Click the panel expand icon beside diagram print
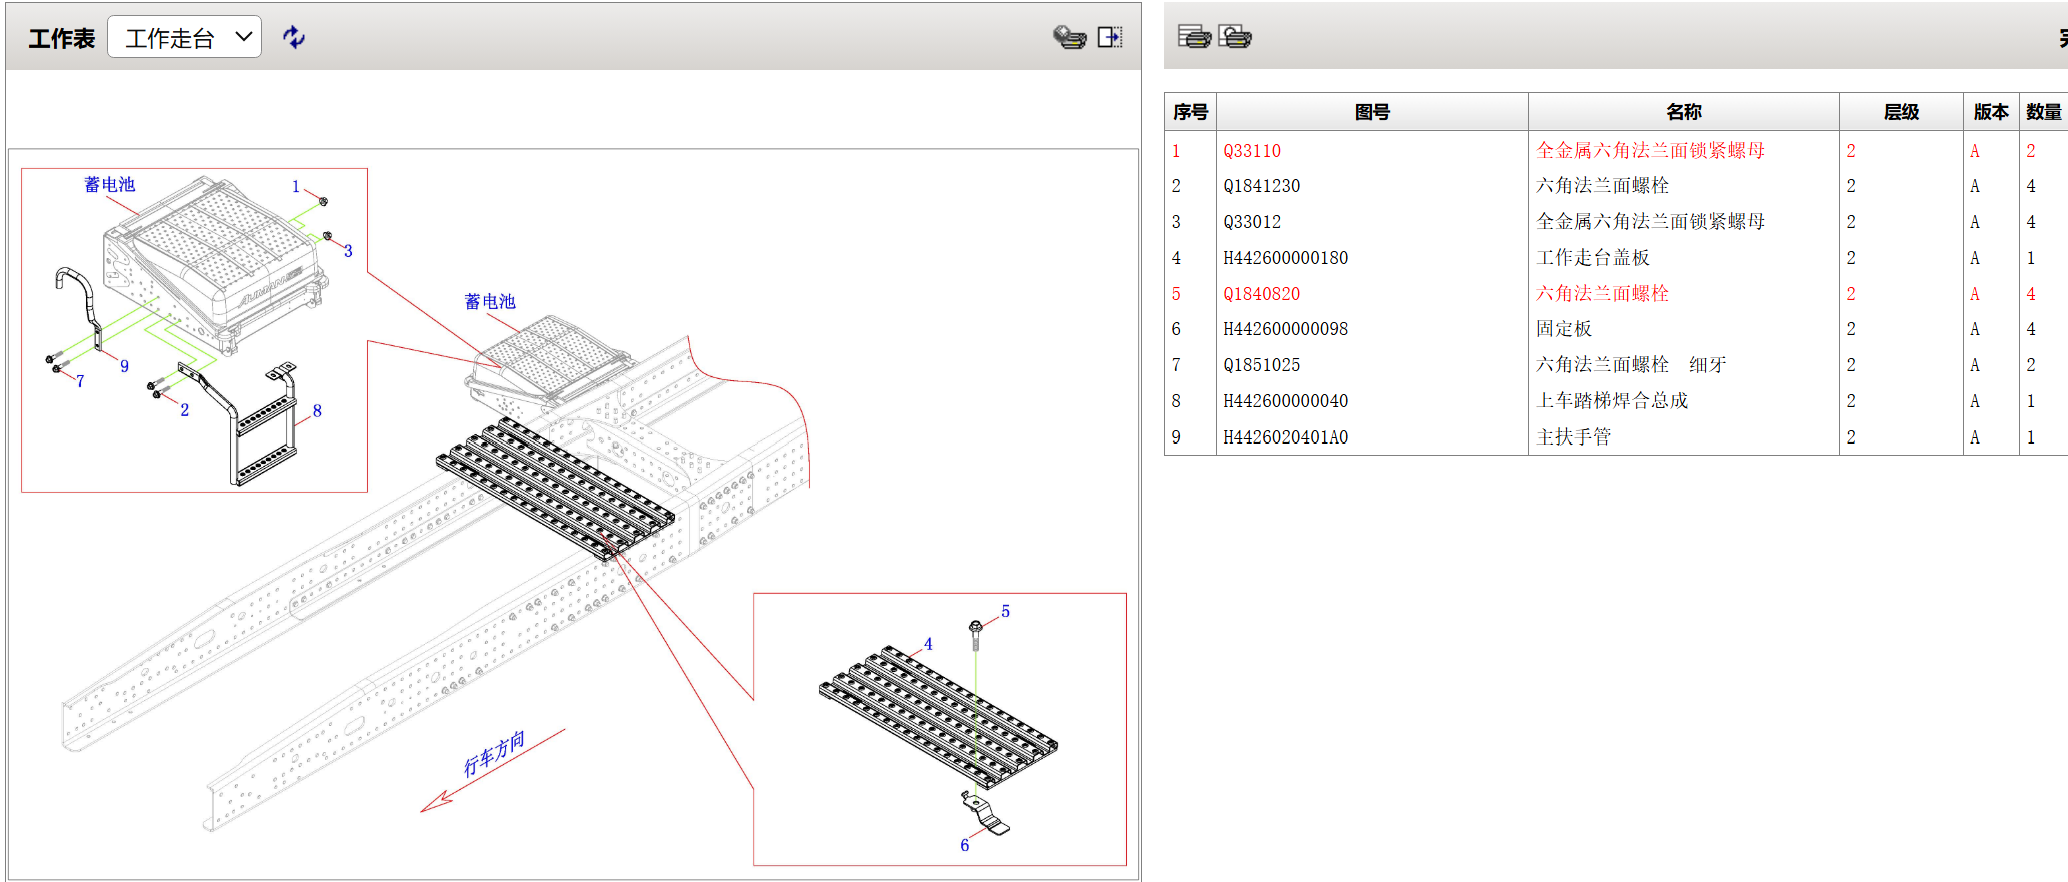 [1110, 37]
